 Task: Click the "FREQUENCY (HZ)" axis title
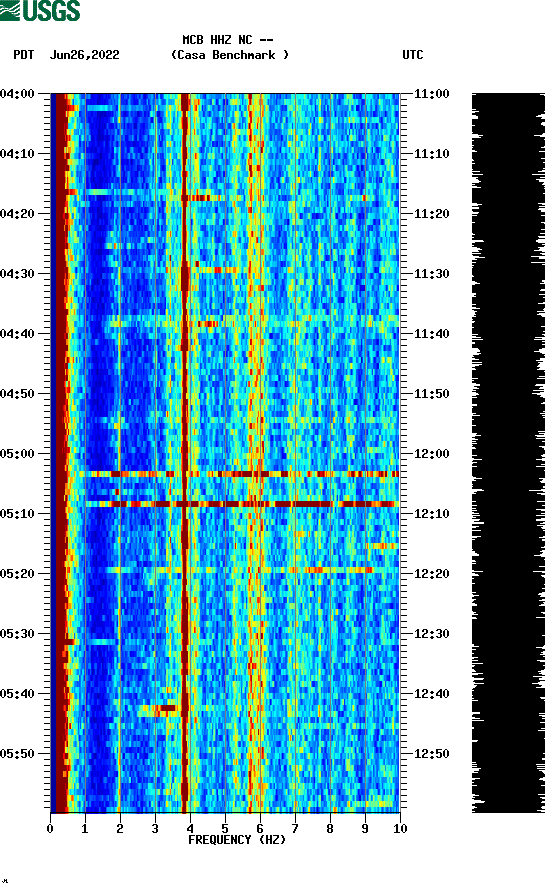click(x=237, y=840)
